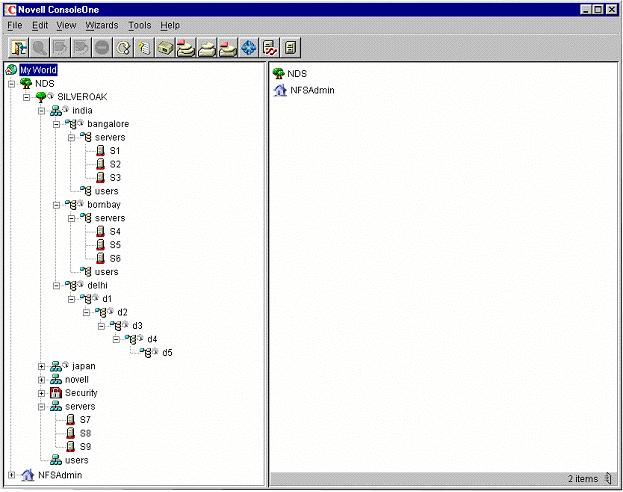
Task: Click the NDS tree icon in right pane
Action: [279, 74]
